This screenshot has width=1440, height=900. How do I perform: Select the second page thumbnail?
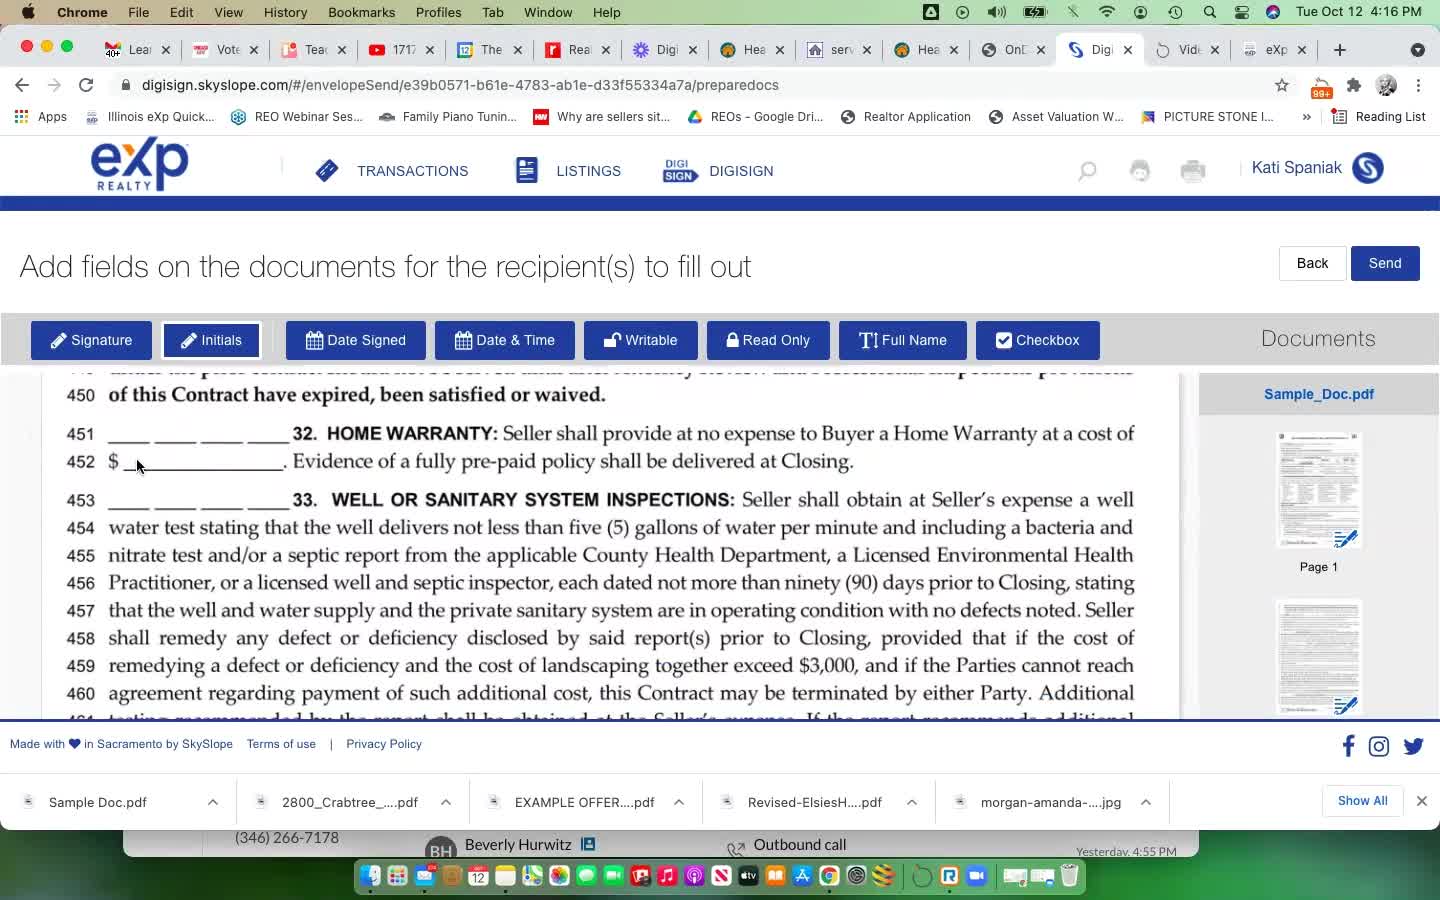click(x=1318, y=656)
